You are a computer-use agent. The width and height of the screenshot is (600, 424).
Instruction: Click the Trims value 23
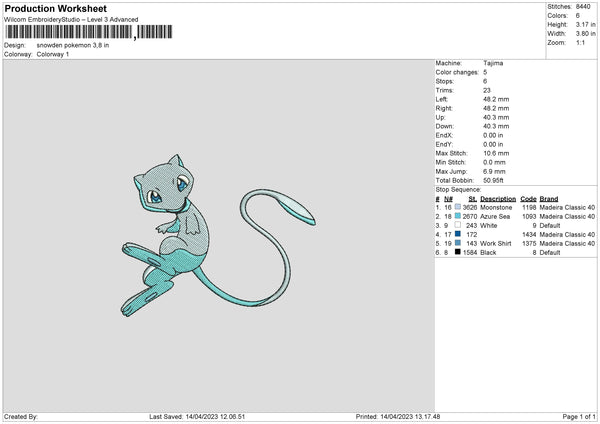click(487, 90)
